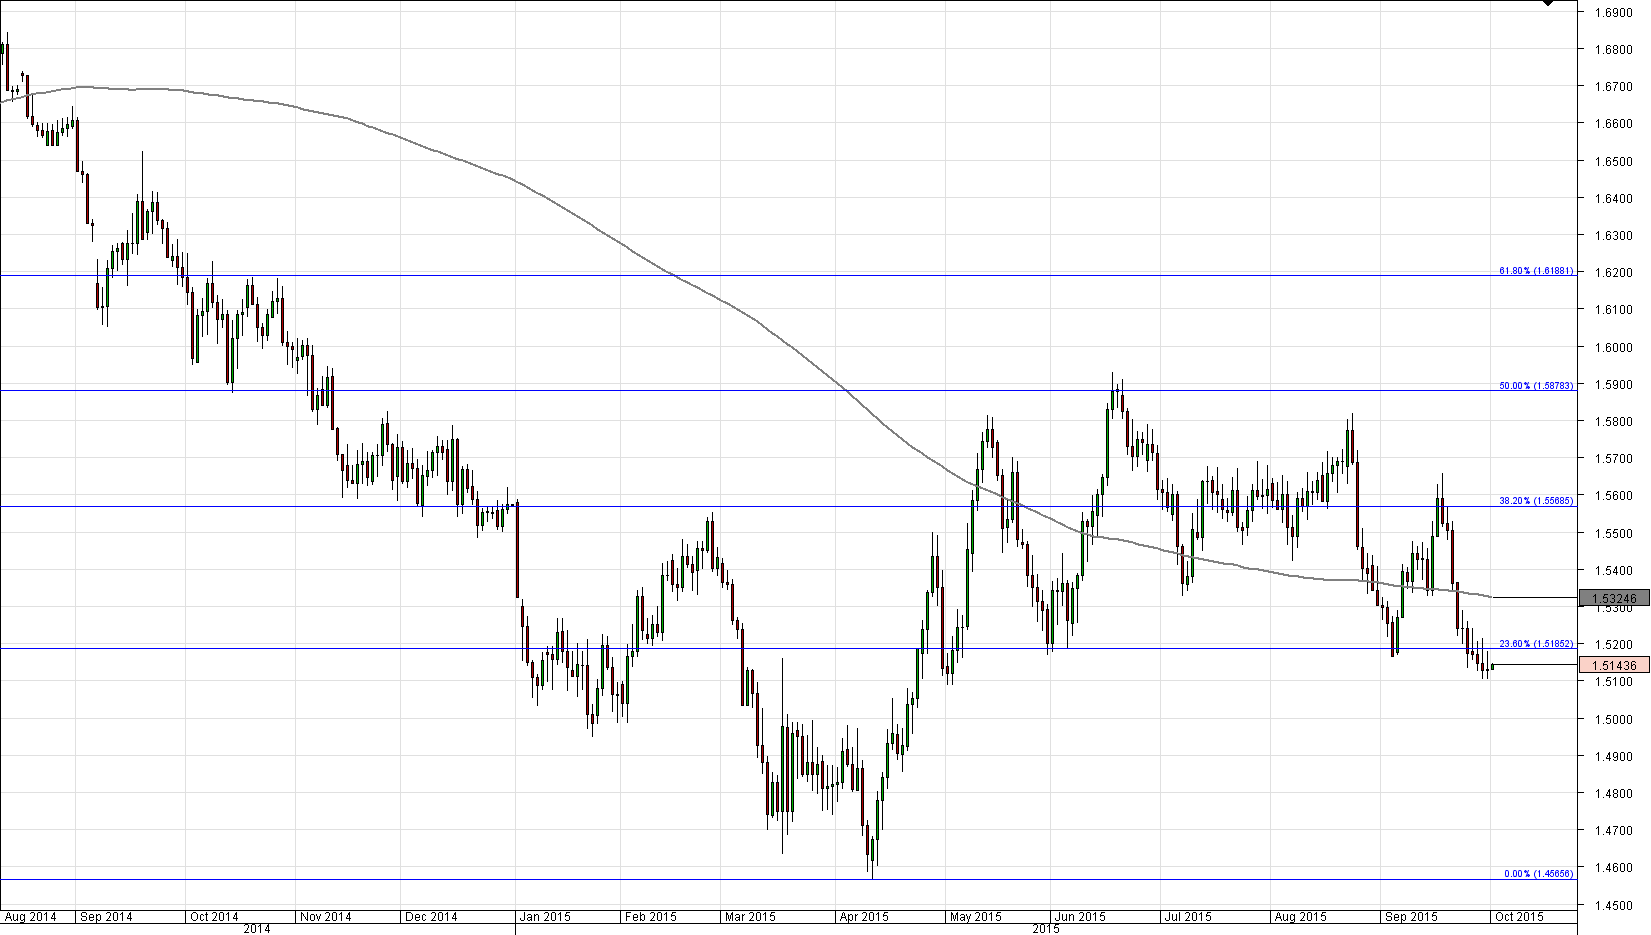Click the Dec 2014 date axis label

tap(431, 917)
